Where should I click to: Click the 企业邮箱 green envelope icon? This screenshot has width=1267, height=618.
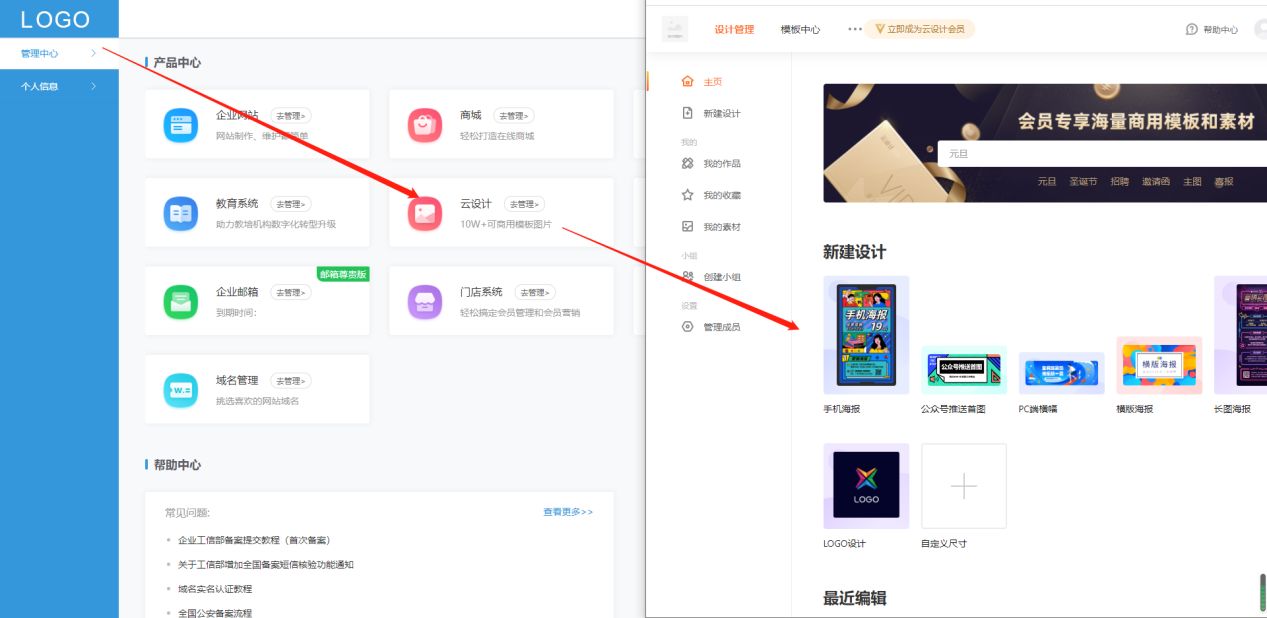coord(180,298)
